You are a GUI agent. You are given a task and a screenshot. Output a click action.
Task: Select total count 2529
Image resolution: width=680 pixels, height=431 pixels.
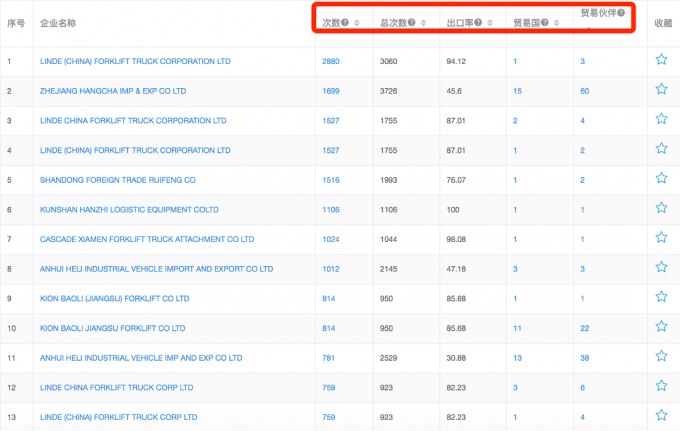point(389,358)
